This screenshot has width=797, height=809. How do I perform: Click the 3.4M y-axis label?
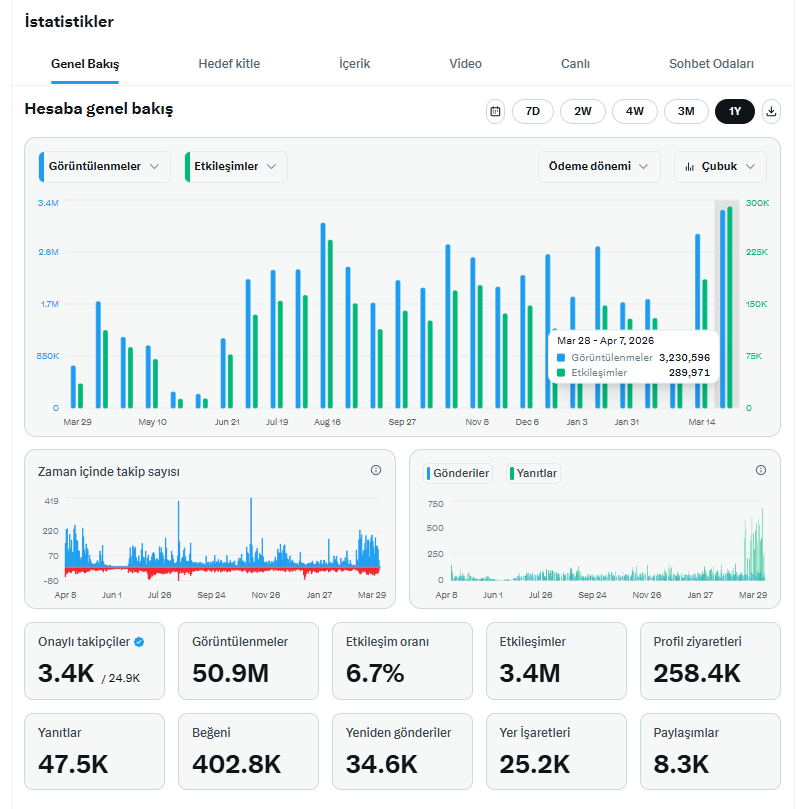[x=48, y=203]
